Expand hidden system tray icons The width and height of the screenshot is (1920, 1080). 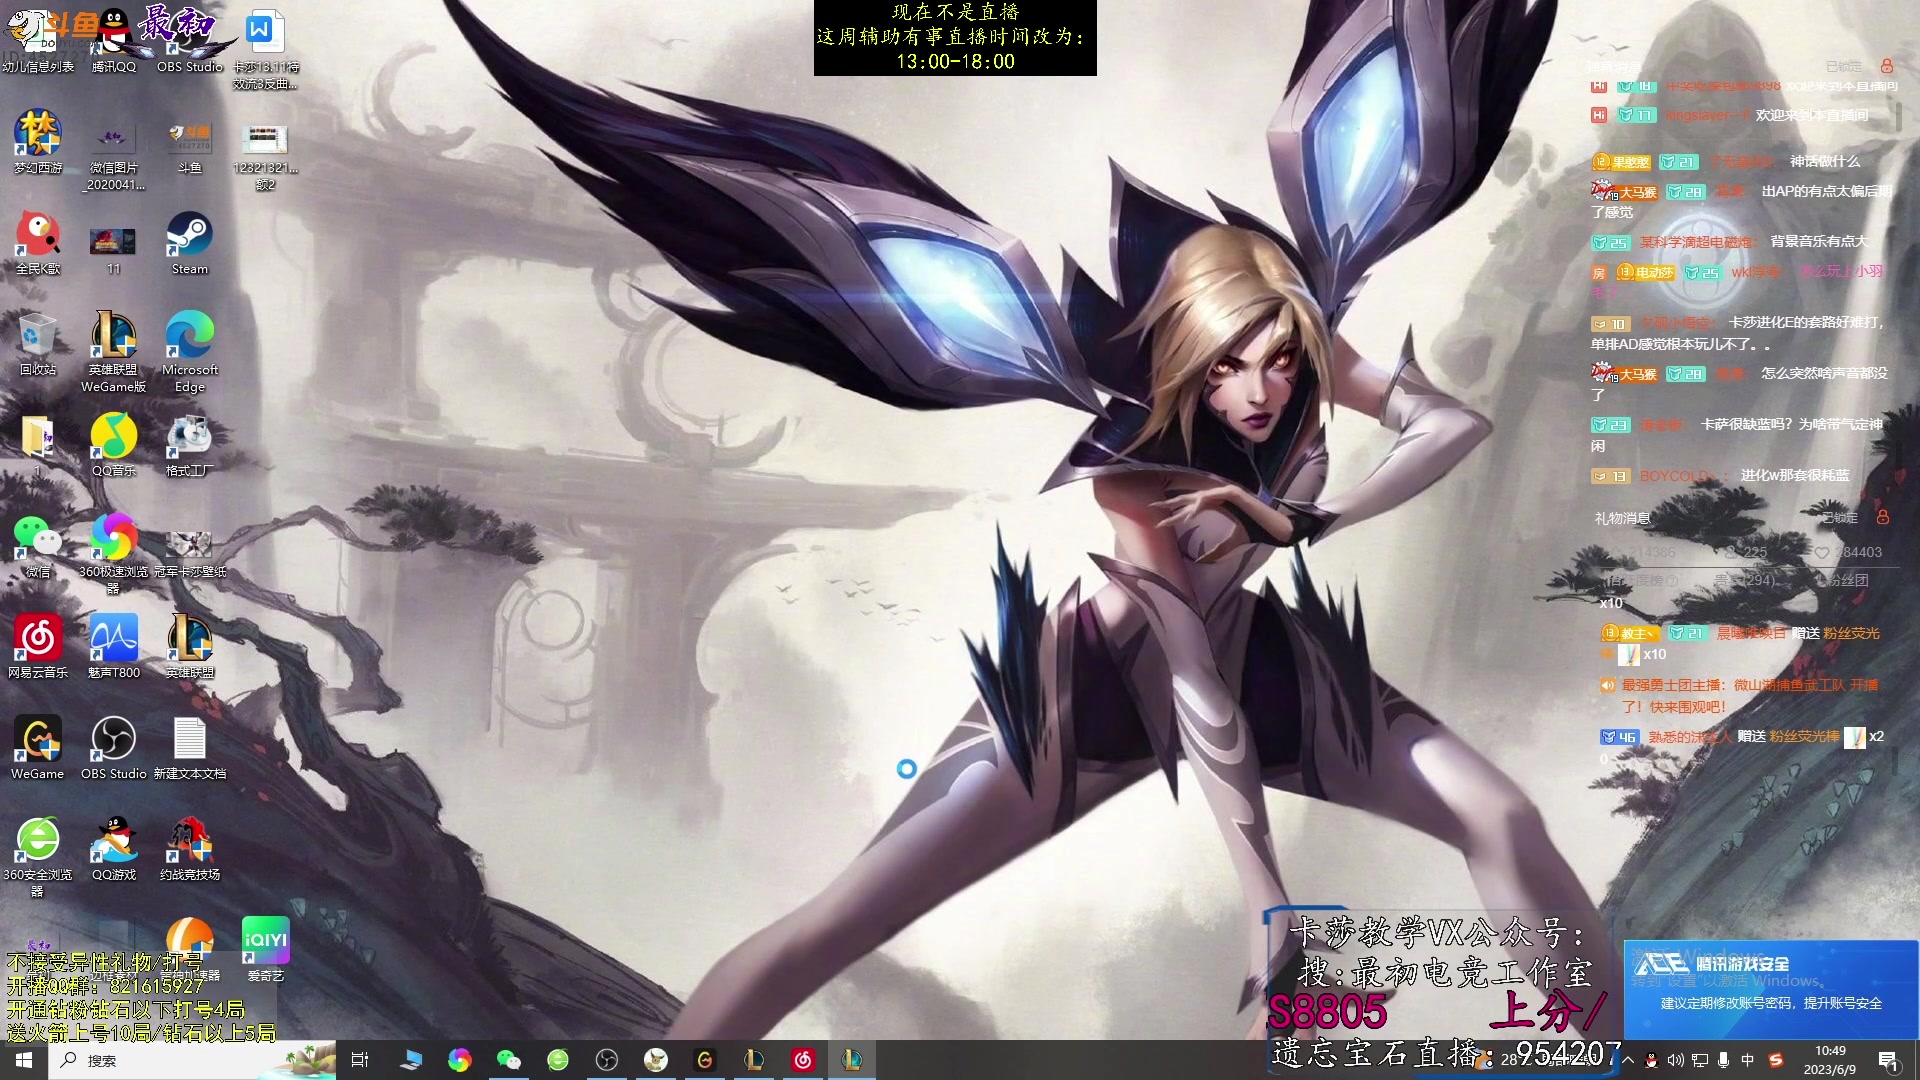1628,1060
